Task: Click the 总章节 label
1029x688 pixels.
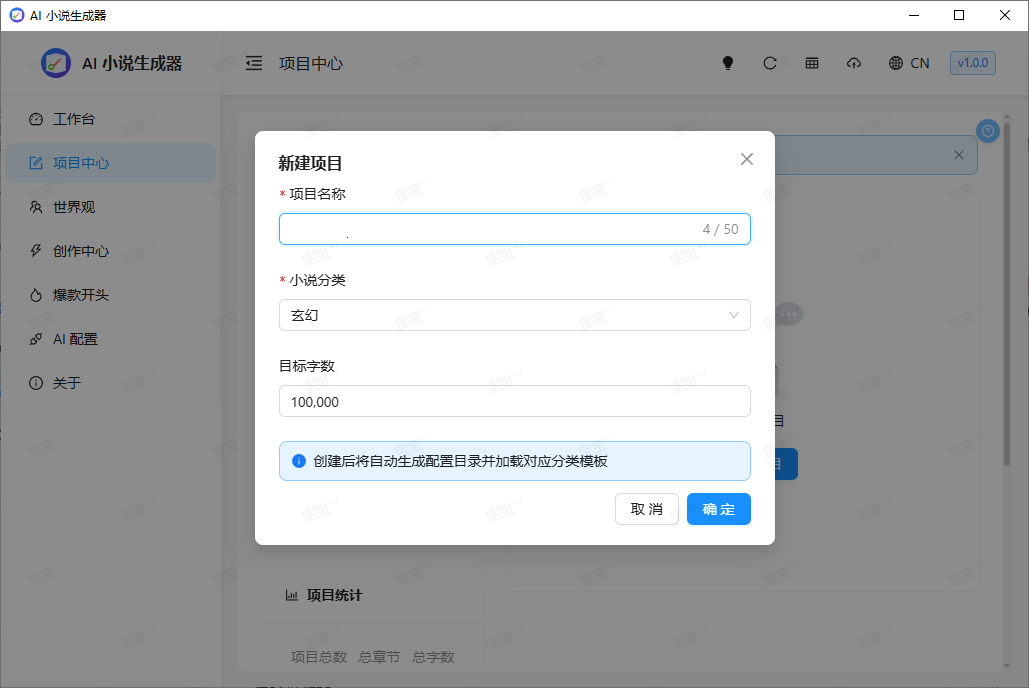Action: tap(379, 656)
